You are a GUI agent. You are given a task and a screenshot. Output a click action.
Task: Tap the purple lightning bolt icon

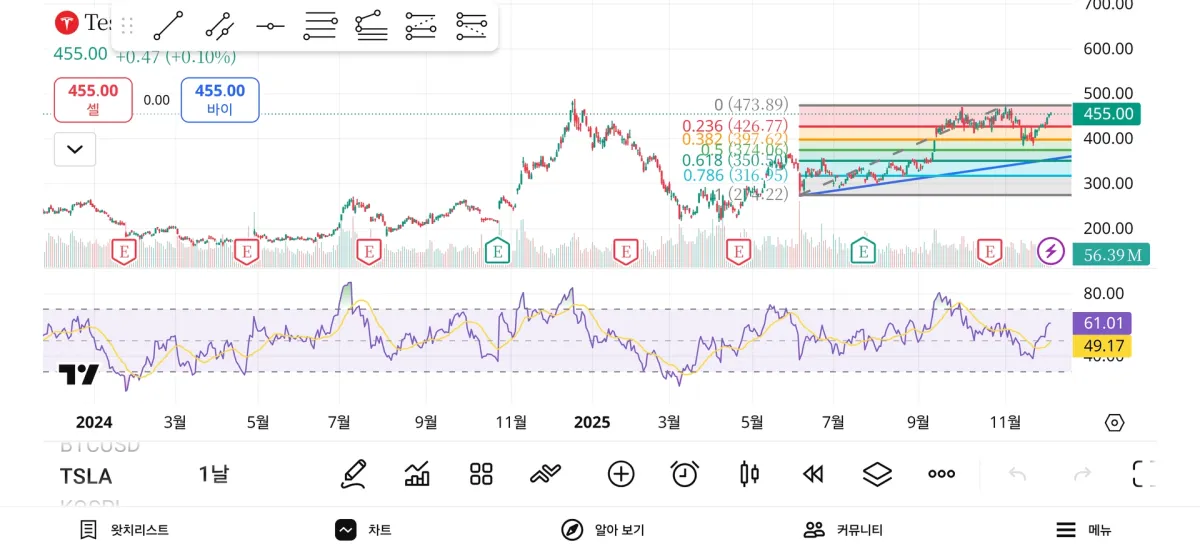[1050, 251]
